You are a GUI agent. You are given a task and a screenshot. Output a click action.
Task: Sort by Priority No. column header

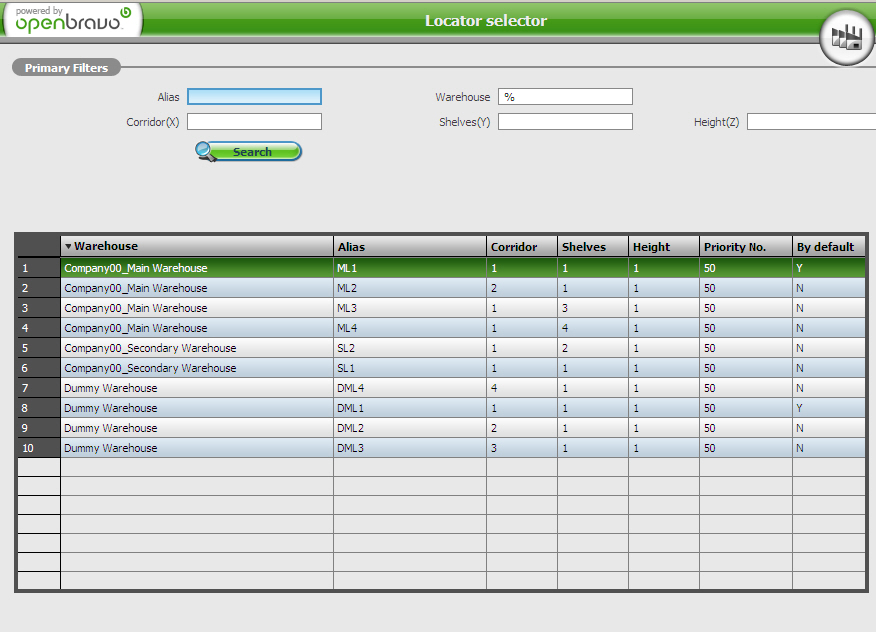745,247
